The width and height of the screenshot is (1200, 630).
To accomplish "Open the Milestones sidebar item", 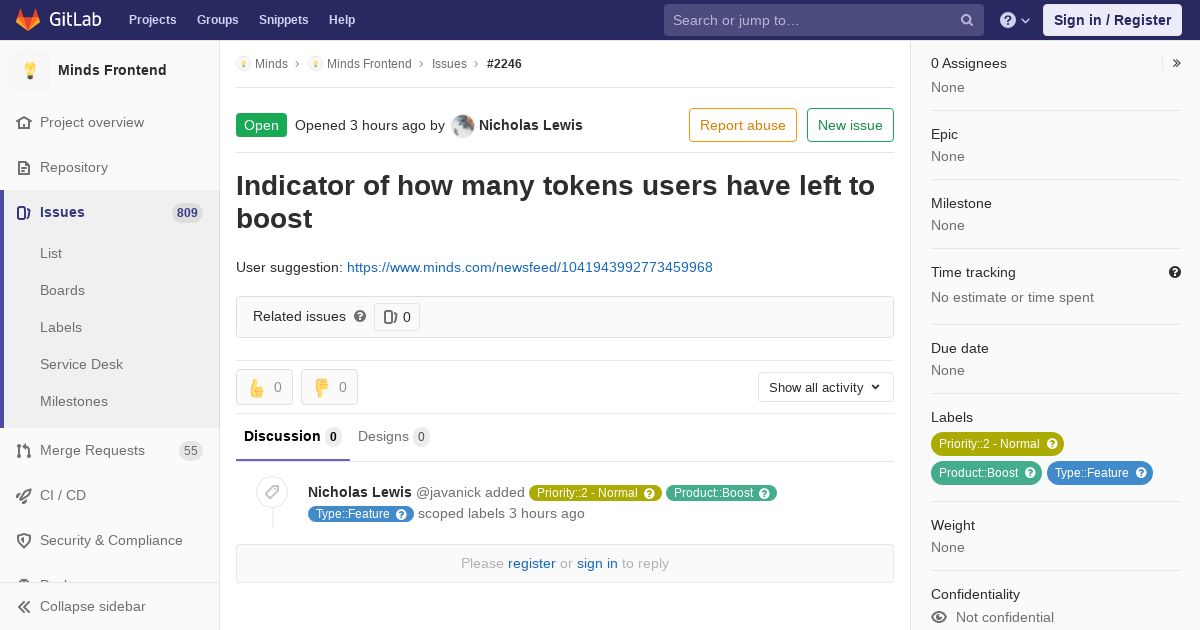I will point(74,401).
